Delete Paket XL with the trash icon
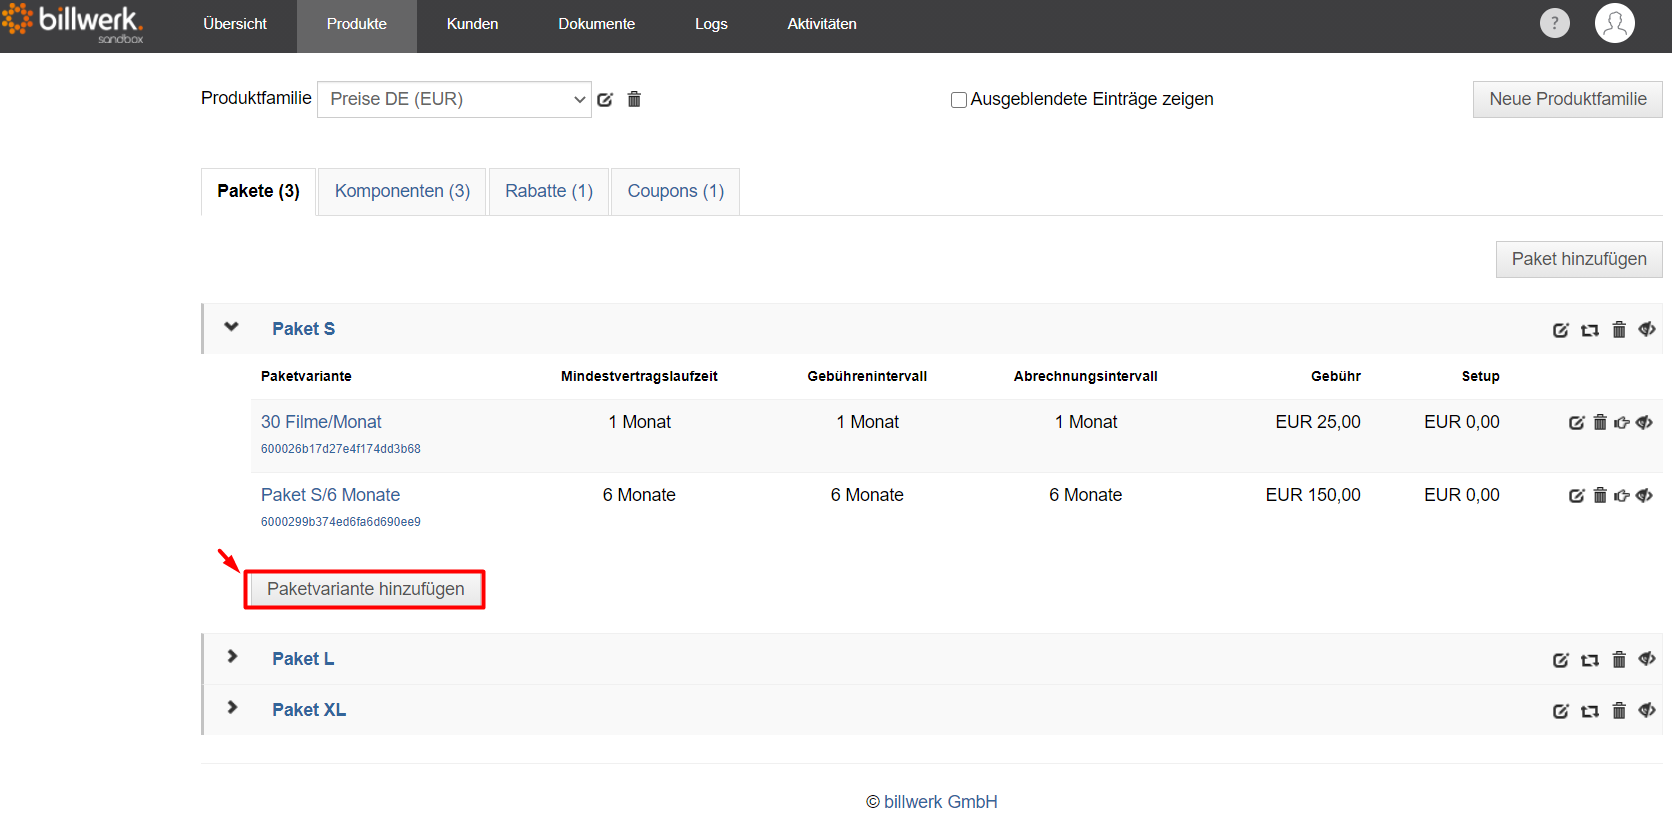The image size is (1672, 823). tap(1619, 710)
